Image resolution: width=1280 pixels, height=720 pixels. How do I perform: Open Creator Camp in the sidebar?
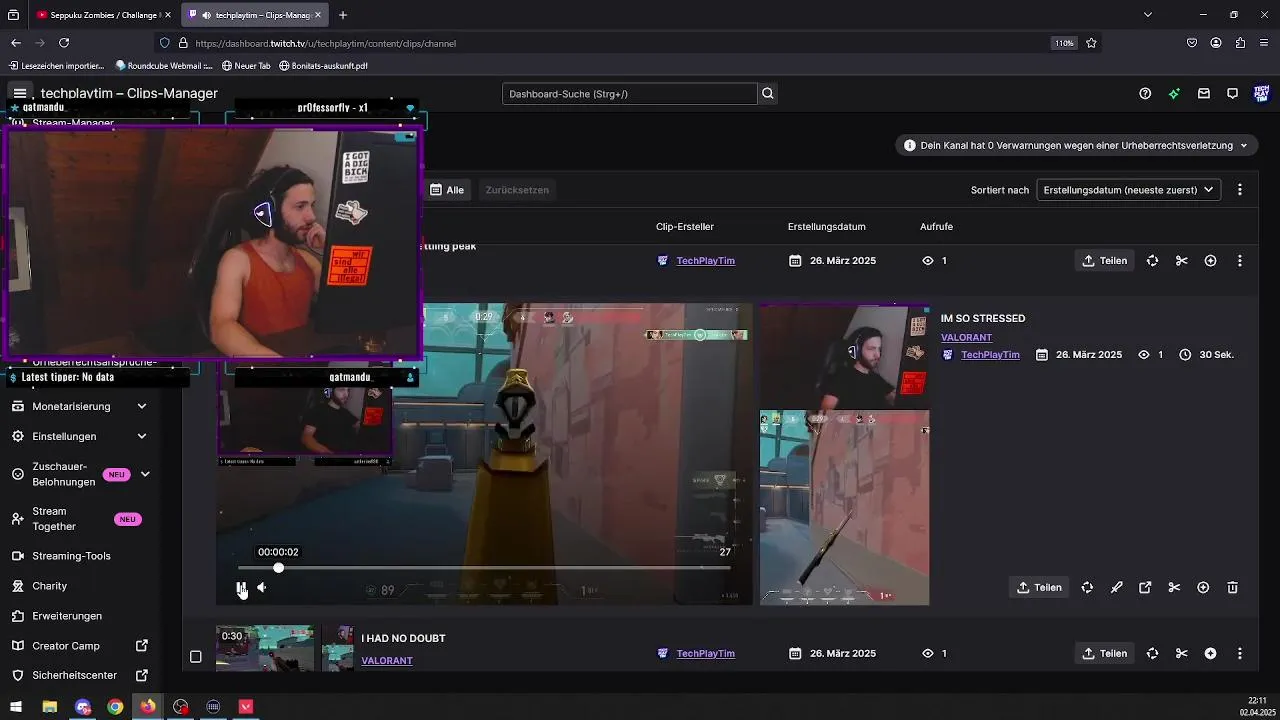pos(66,646)
